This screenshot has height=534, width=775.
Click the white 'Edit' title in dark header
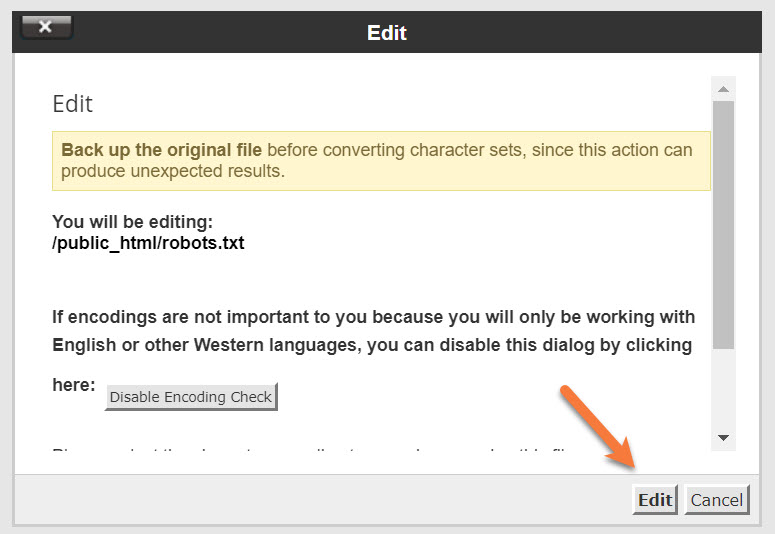[x=387, y=33]
